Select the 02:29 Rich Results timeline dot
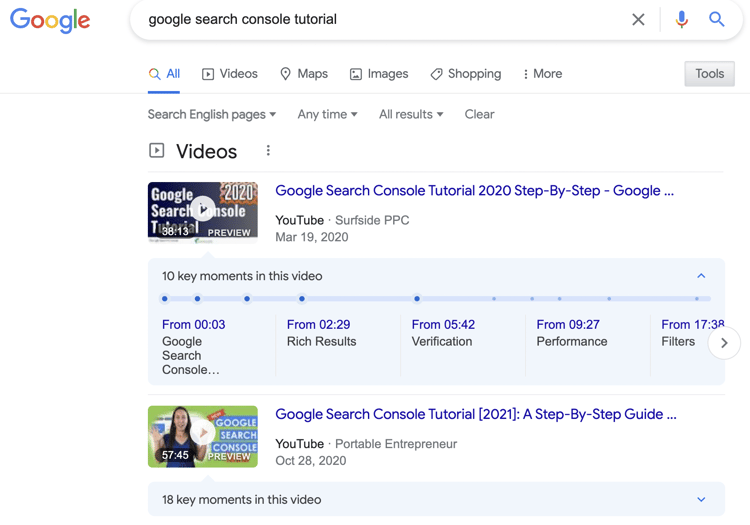 click(198, 298)
